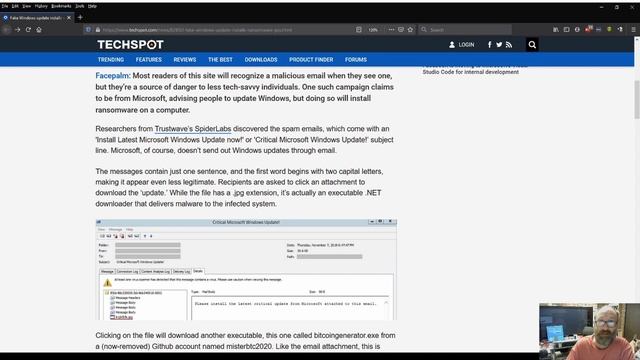The height and width of the screenshot is (360, 640).
Task: Go to the browser Home page
Action: pyautogui.click(x=39, y=30)
